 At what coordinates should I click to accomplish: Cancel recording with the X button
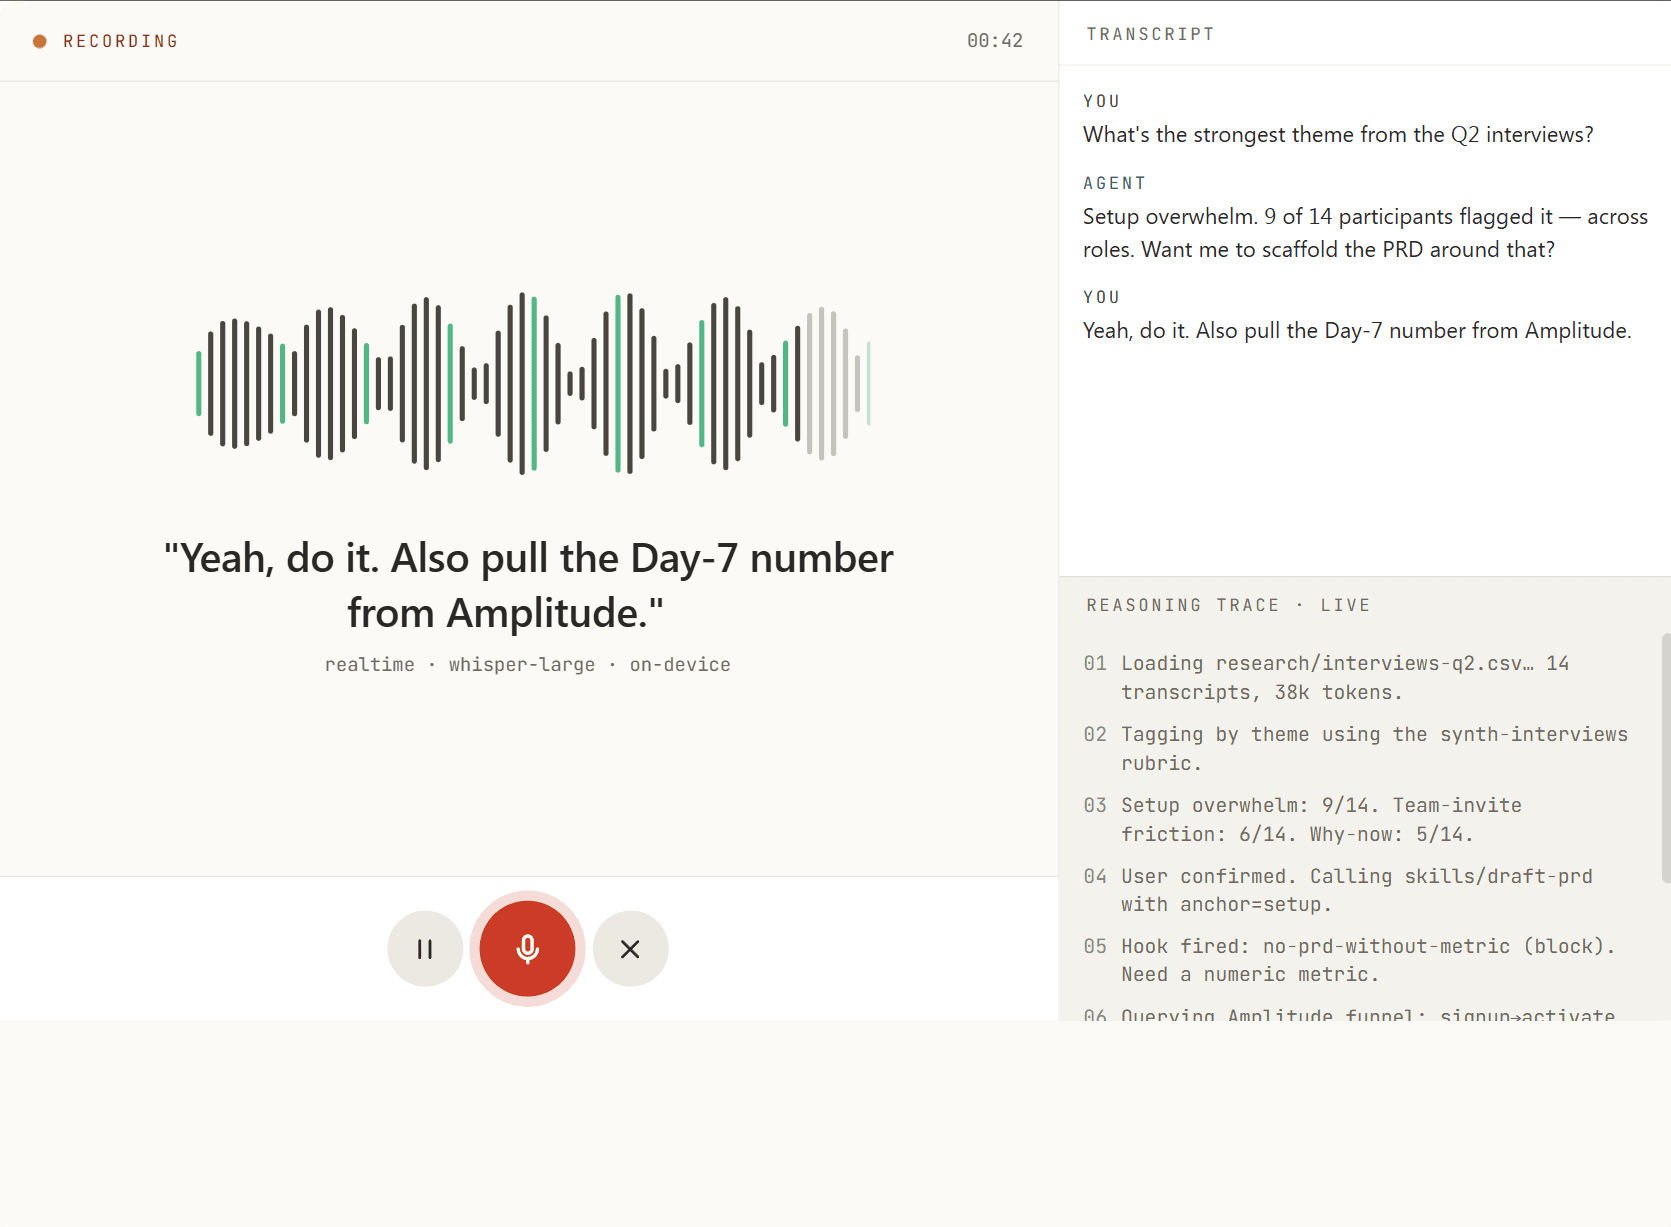point(630,948)
